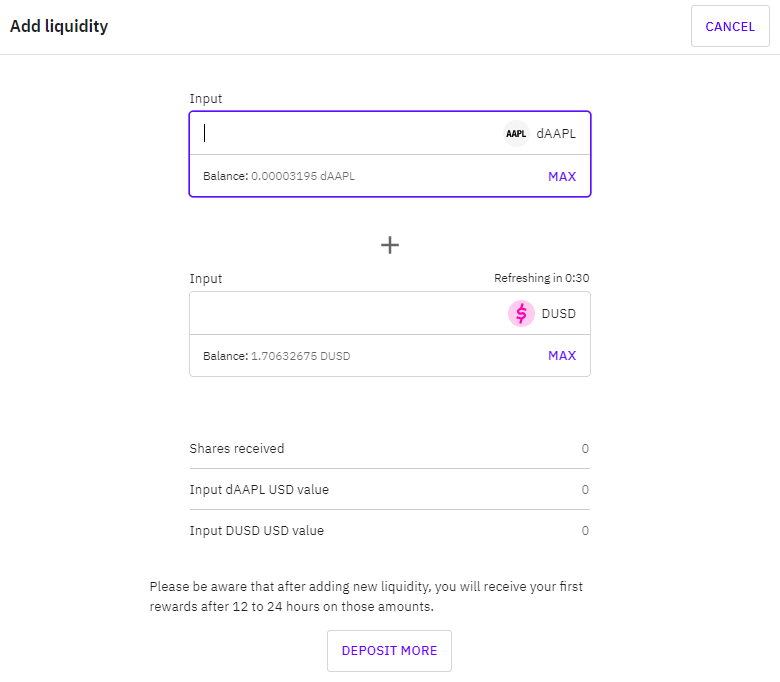This screenshot has width=780, height=682.
Task: Click the Add liquidity heading
Action: [x=59, y=26]
